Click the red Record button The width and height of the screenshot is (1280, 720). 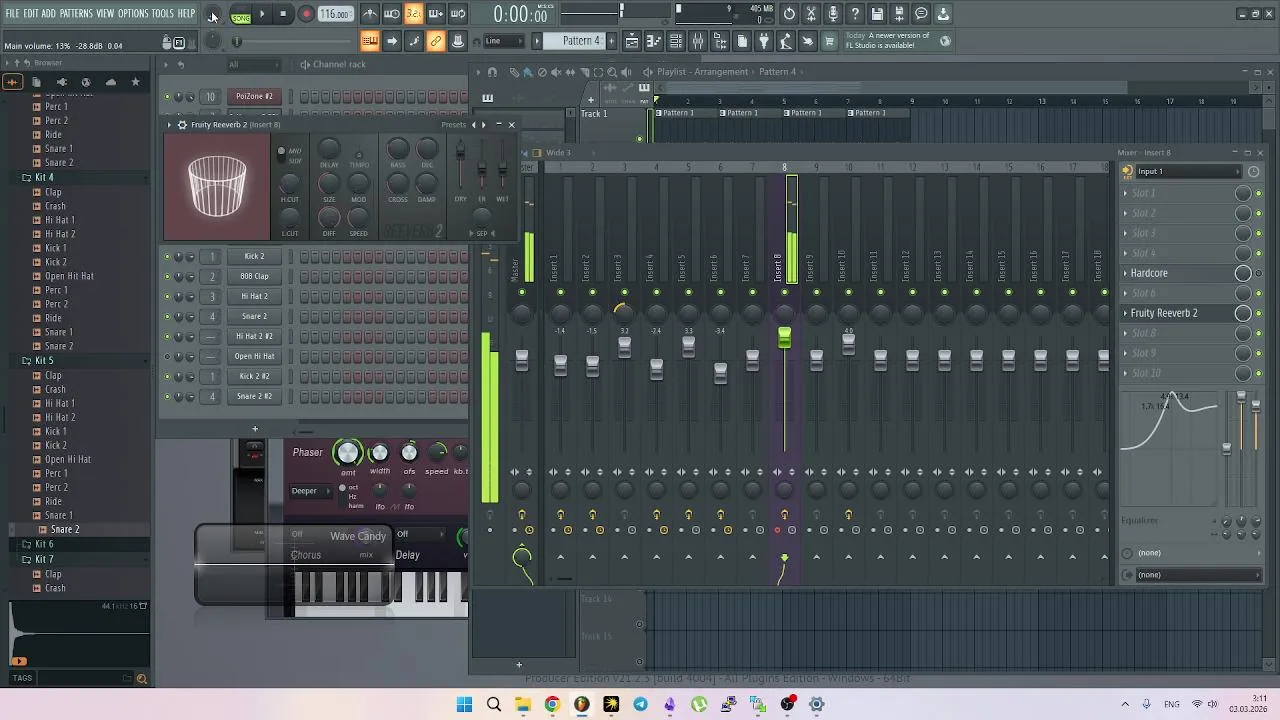306,14
